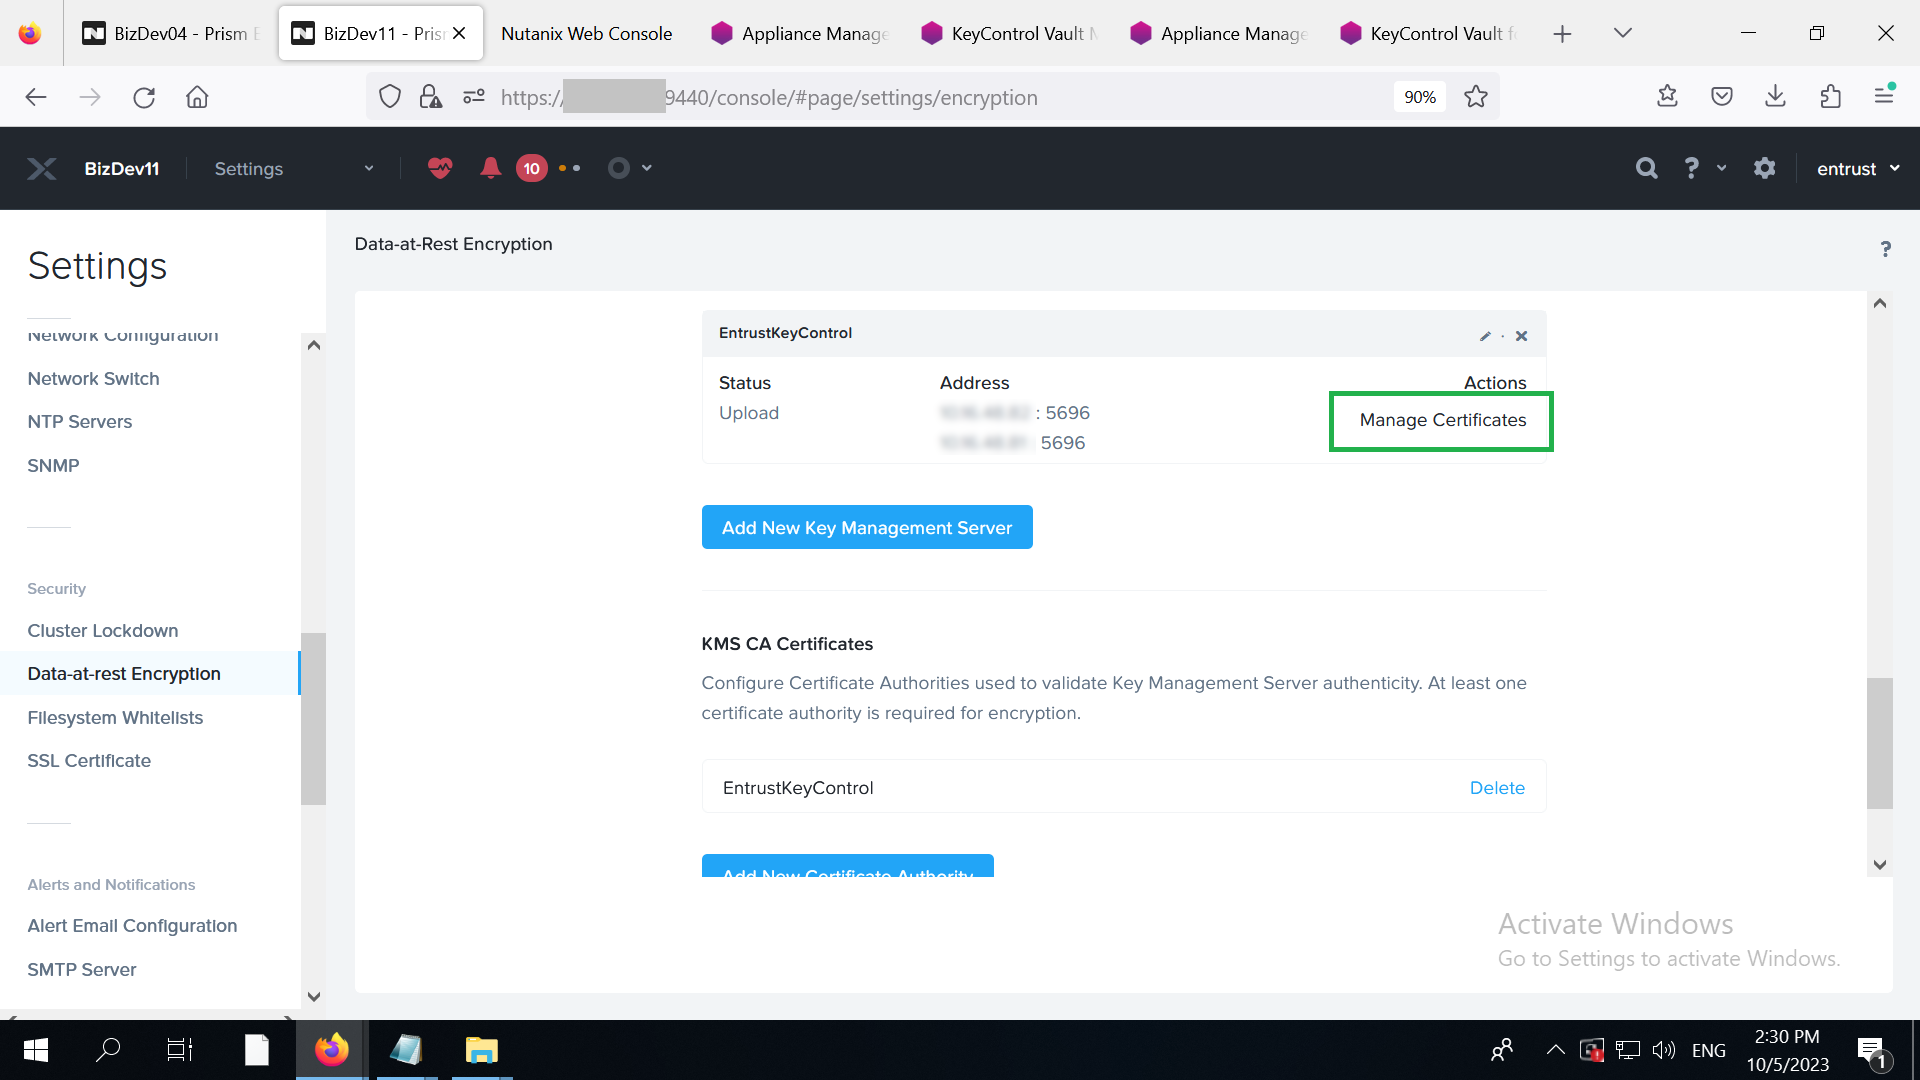The width and height of the screenshot is (1920, 1080).
Task: Select Cluster Lockdown in sidebar
Action: point(103,631)
